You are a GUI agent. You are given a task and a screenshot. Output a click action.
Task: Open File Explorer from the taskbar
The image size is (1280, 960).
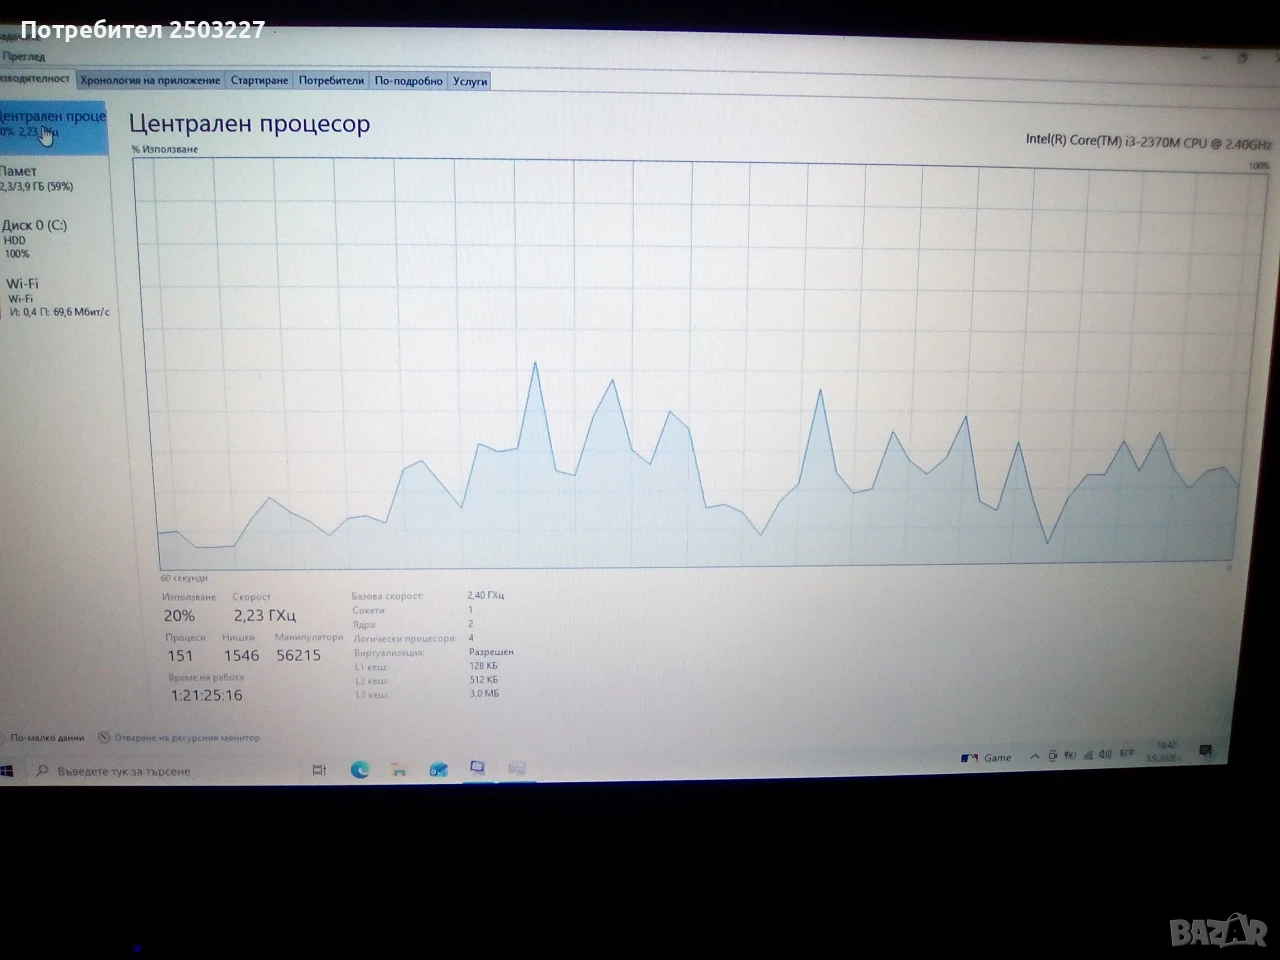(x=399, y=769)
